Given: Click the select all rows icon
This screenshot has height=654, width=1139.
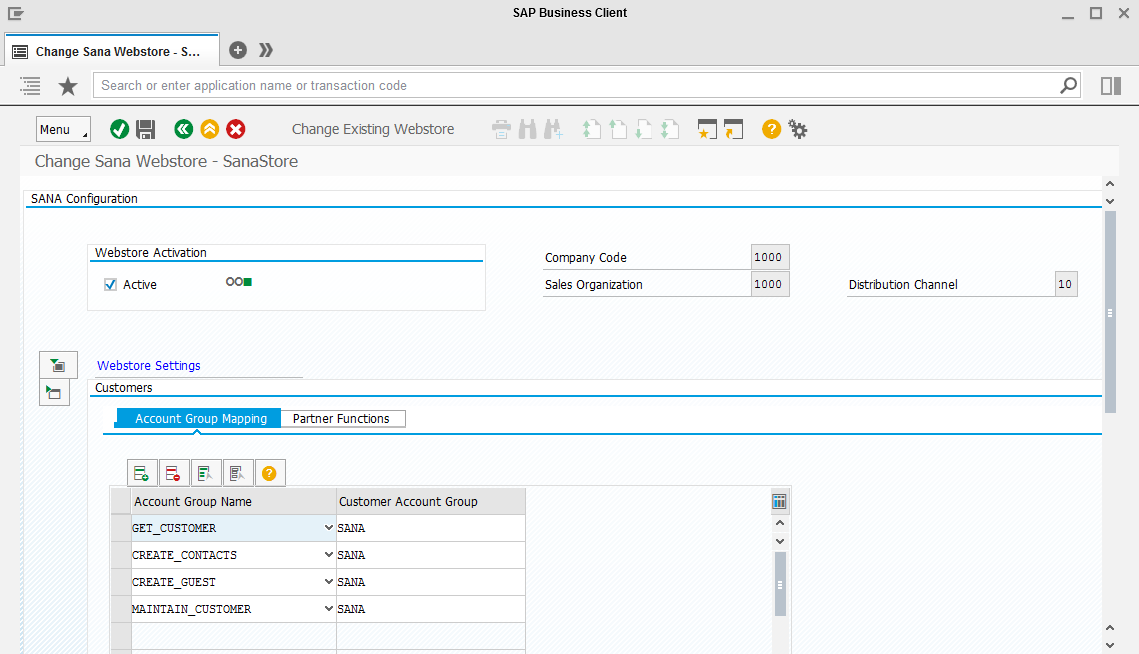Looking at the screenshot, I should coord(205,473).
